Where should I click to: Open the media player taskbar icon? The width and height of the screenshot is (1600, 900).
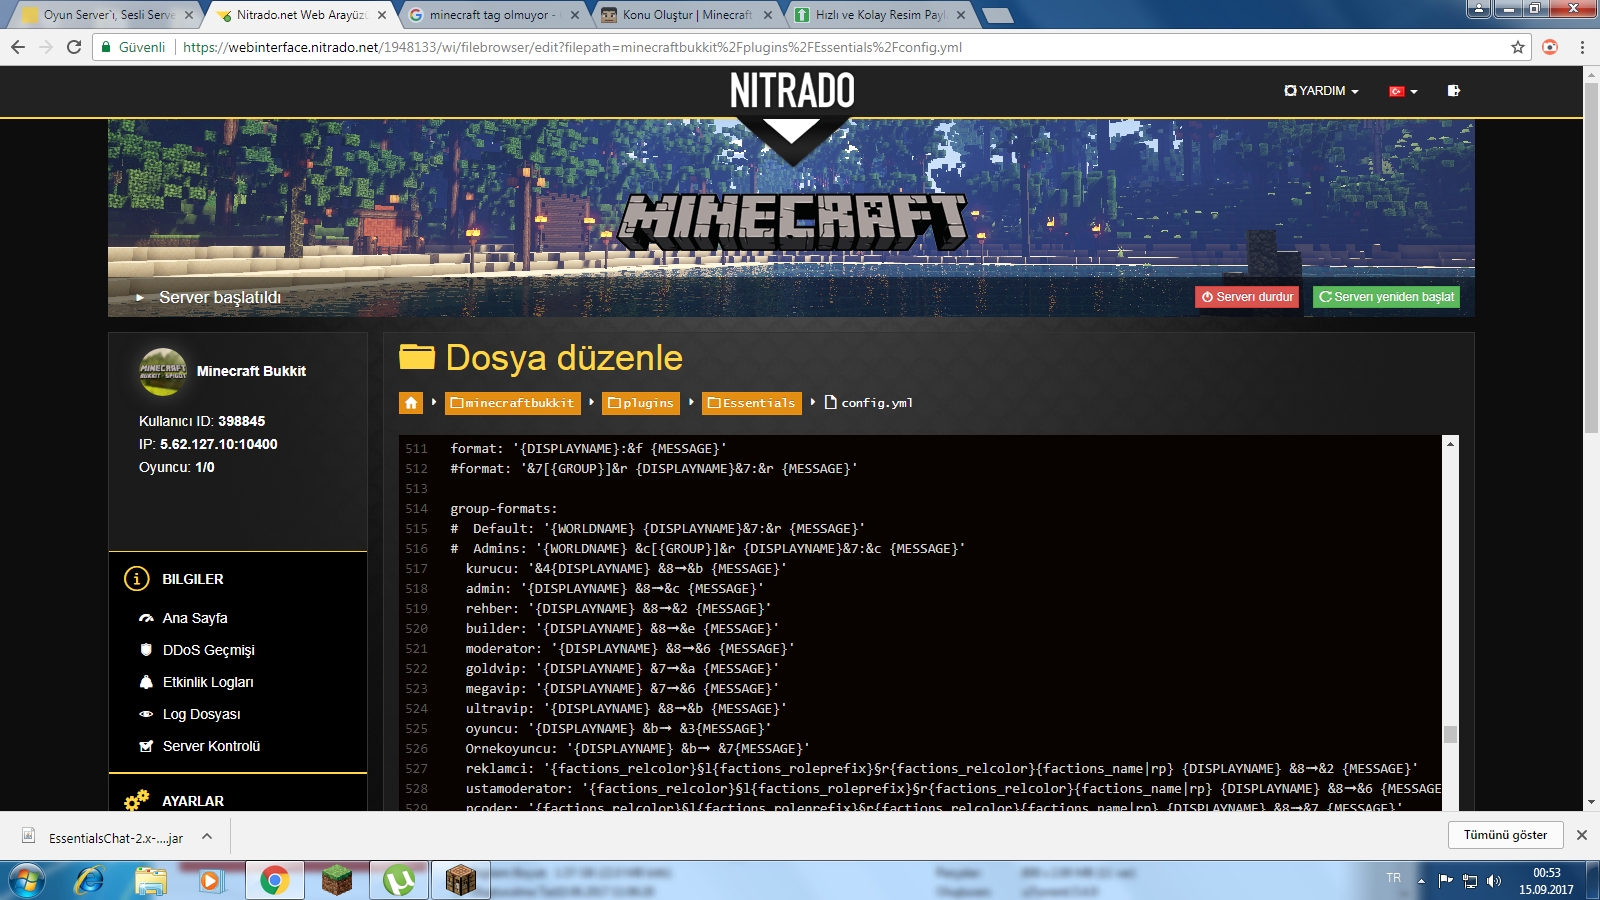211,881
